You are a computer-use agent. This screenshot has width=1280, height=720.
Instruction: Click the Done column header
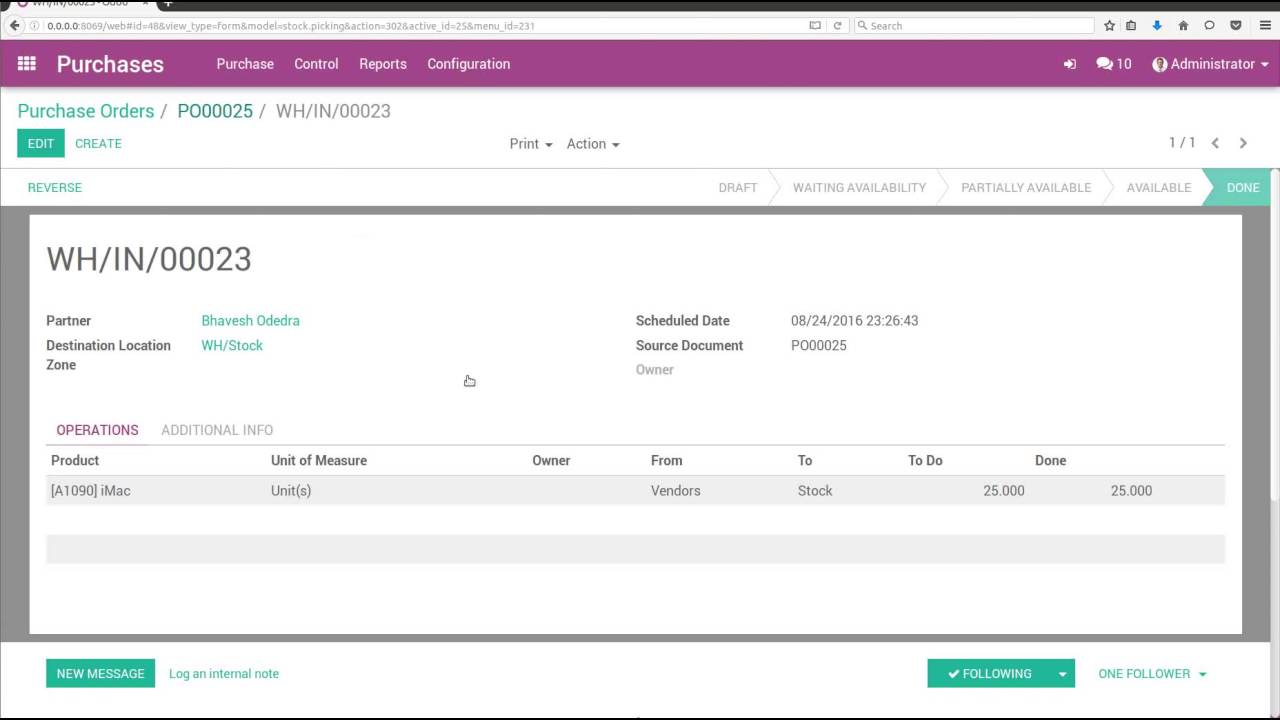[1050, 461]
